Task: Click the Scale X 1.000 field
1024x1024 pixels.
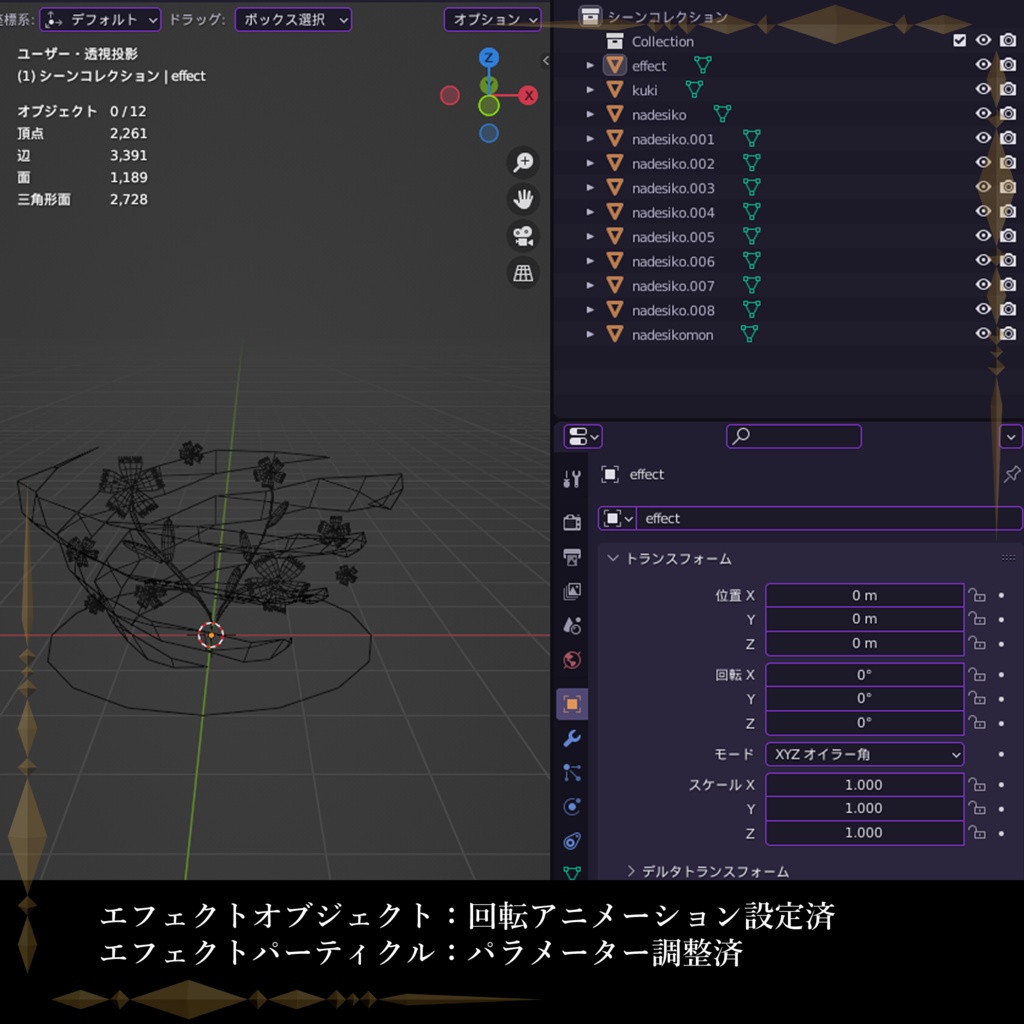Action: tap(865, 784)
